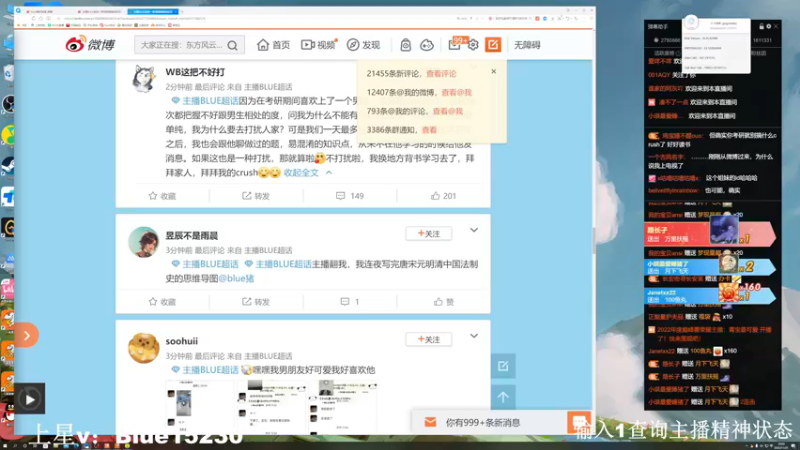Open the 视频 video tab
Viewport: 800px width, 450px height.
317,45
